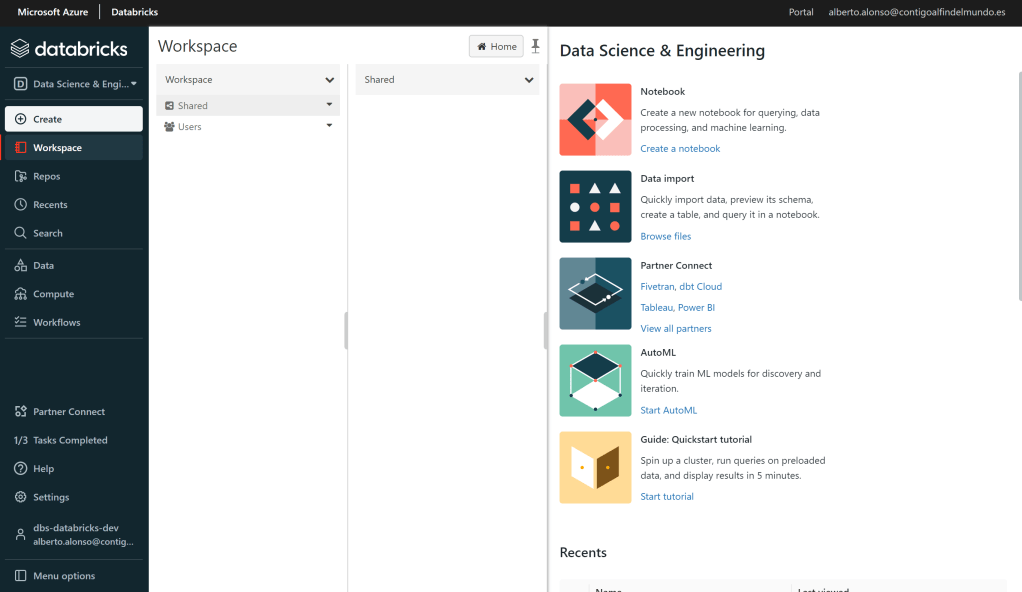Click the Home button in the Workspace panel

coord(496,46)
